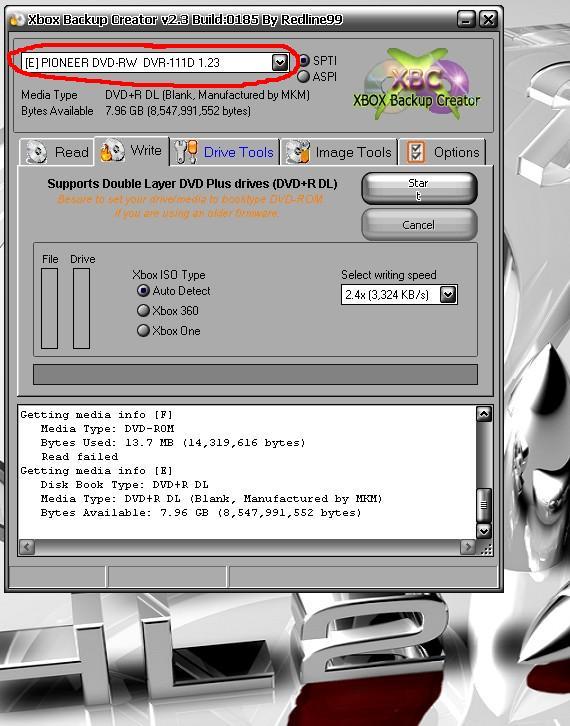Open the writing speed dropdown

click(x=448, y=294)
